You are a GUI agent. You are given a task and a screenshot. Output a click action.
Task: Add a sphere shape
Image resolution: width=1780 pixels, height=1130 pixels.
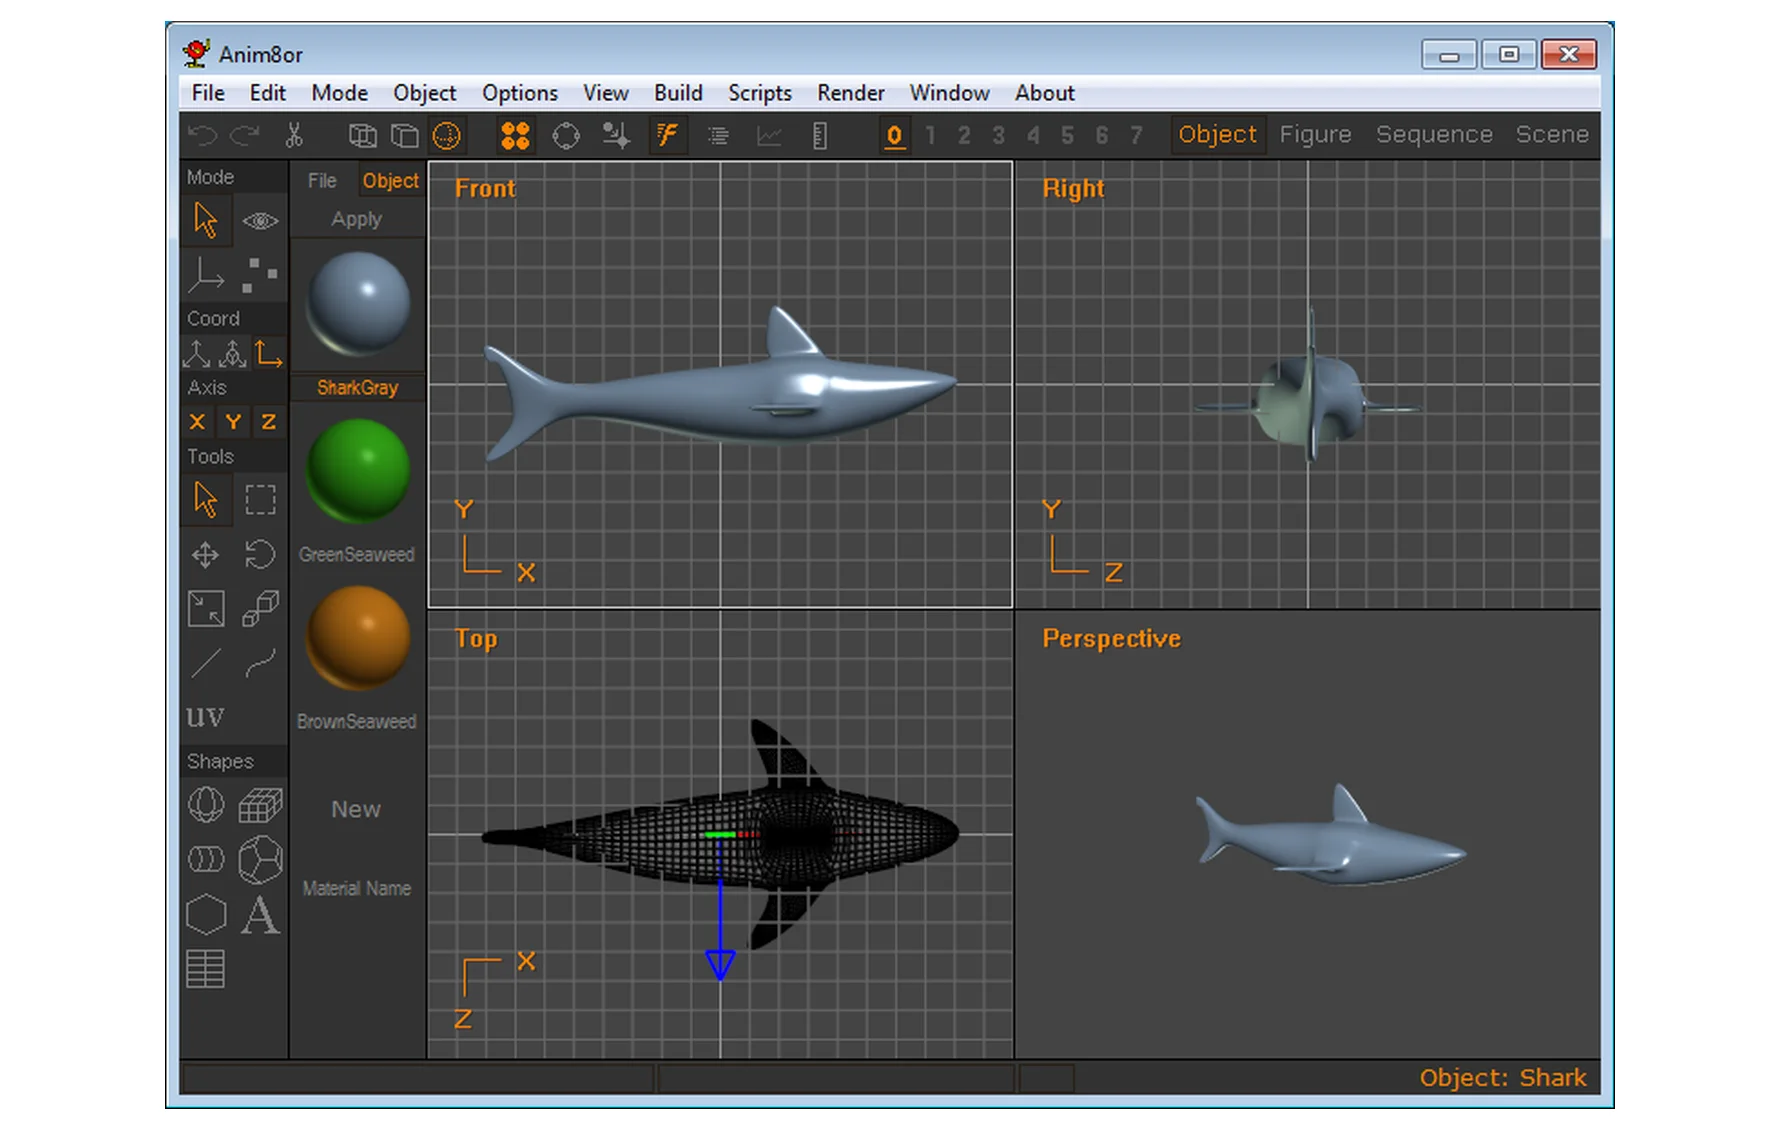206,805
